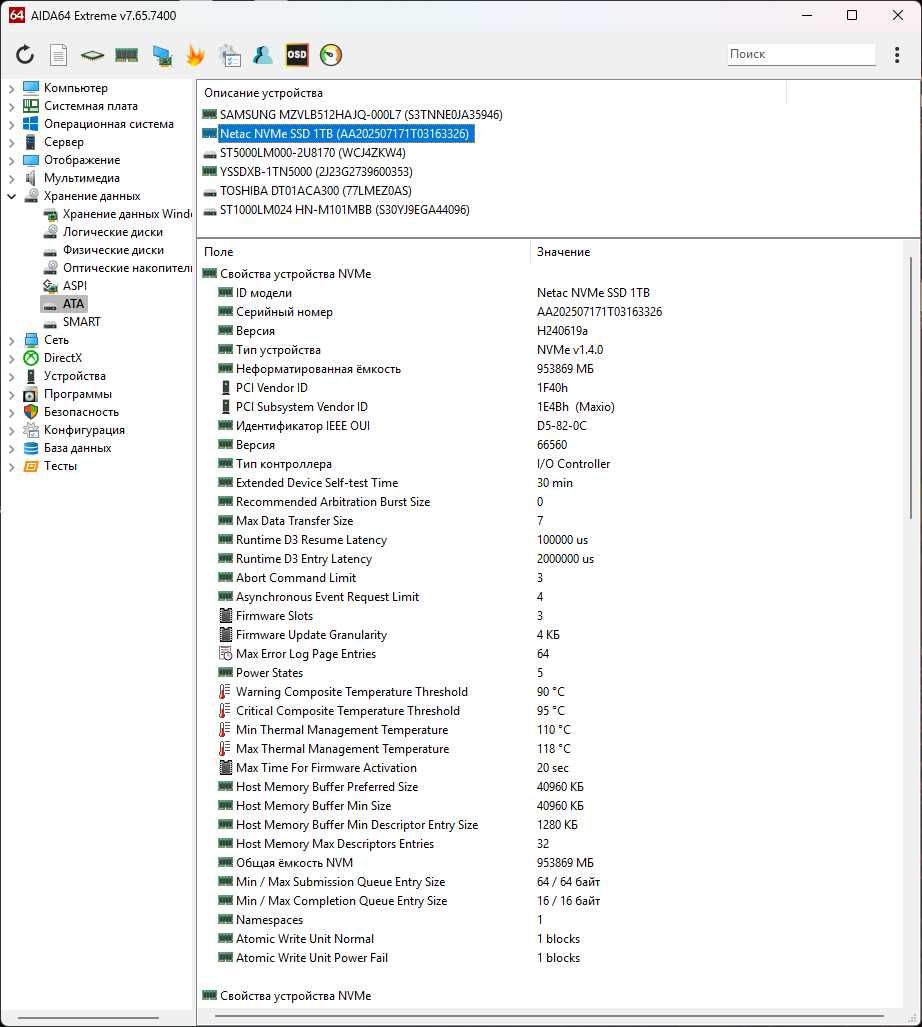Expand the Сеть tree node
This screenshot has height=1027, width=922.
pos(11,340)
